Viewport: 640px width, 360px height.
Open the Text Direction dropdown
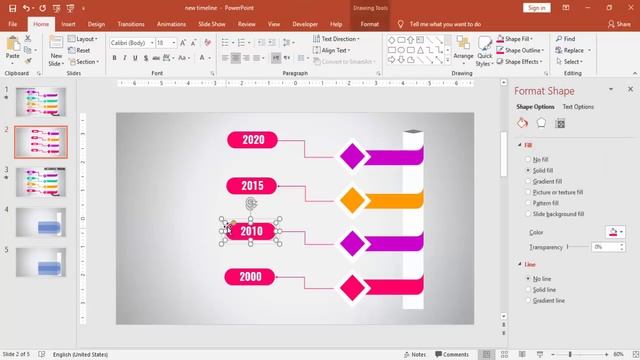(336, 39)
